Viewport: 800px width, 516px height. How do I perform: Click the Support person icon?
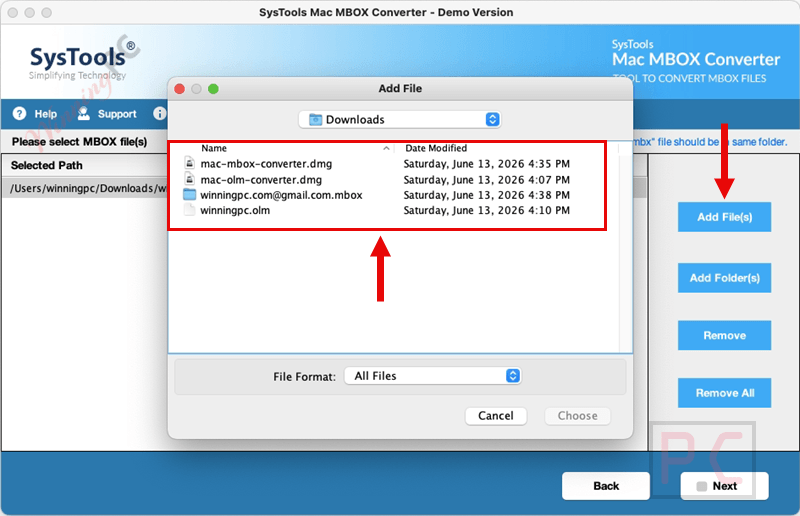(84, 113)
